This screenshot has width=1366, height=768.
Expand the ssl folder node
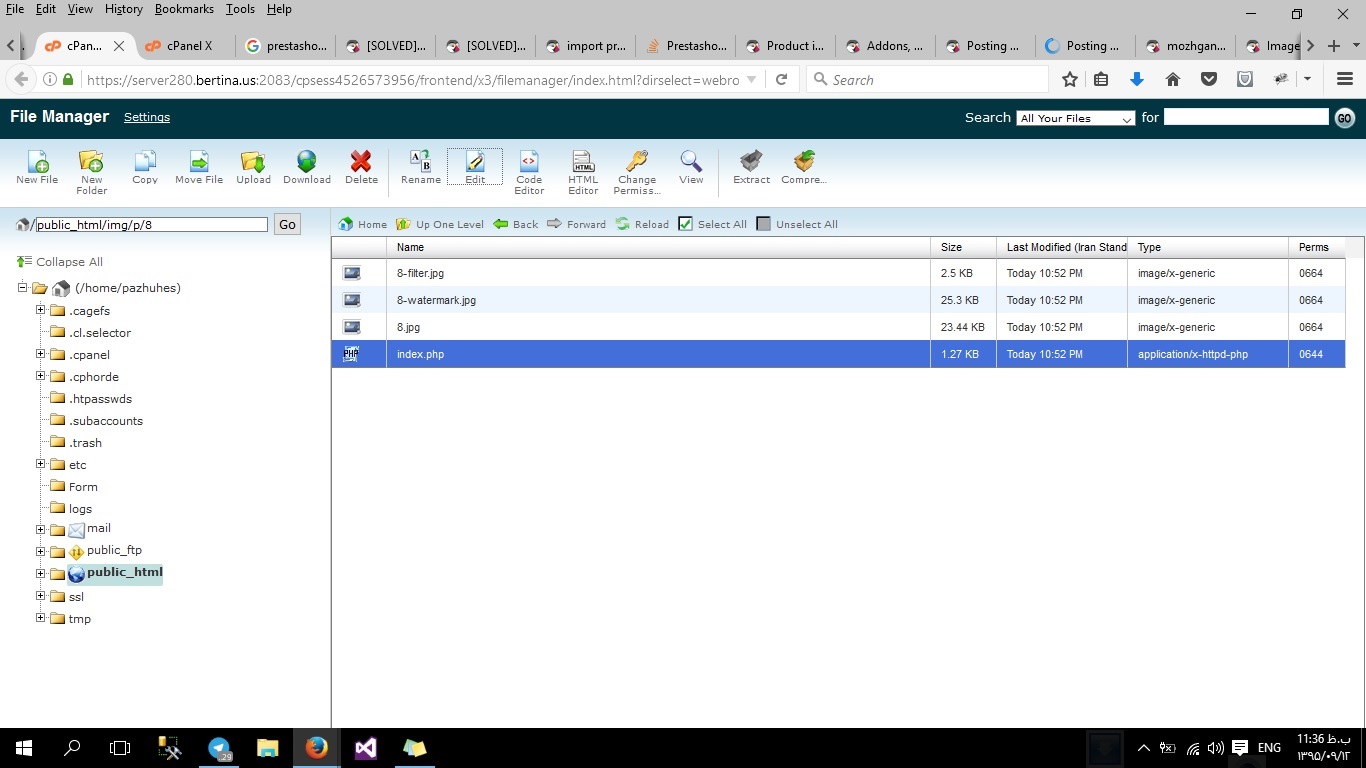pos(41,596)
